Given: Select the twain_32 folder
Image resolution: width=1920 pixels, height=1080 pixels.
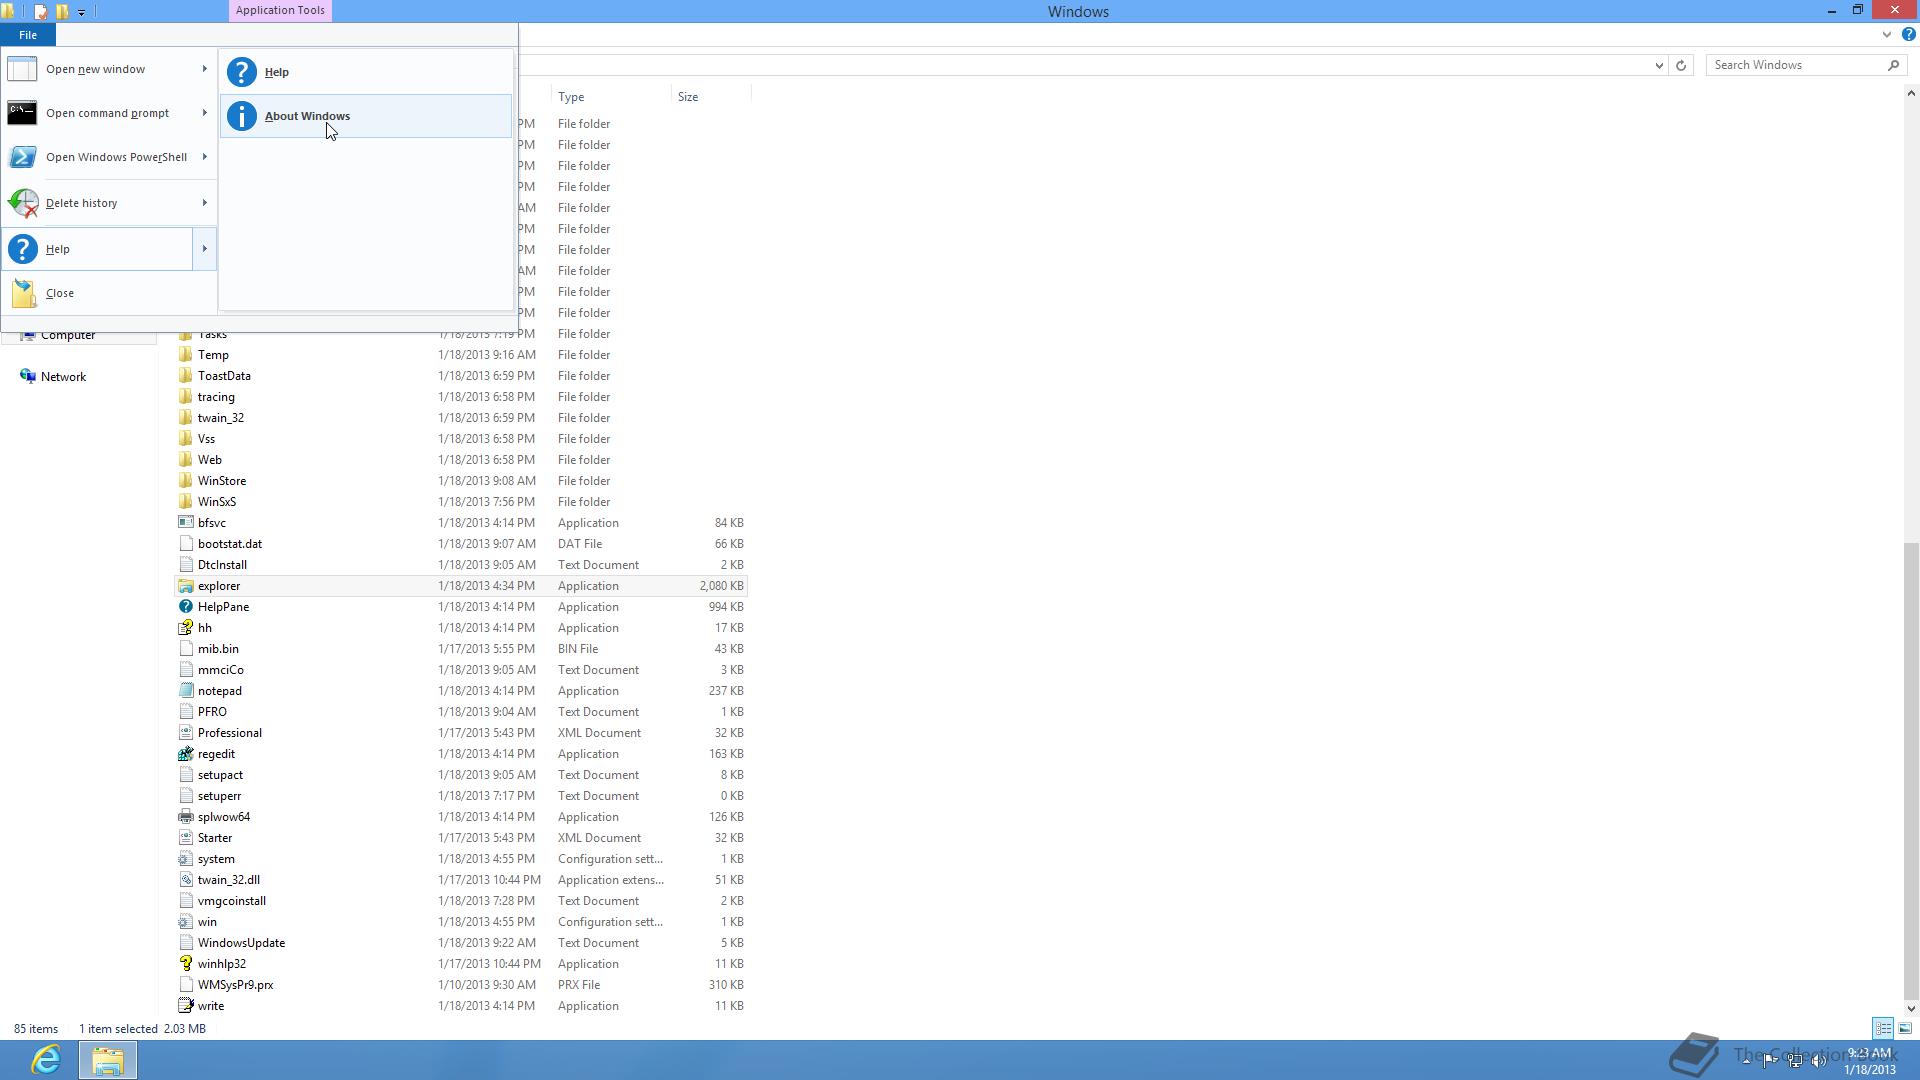Looking at the screenshot, I should (220, 418).
